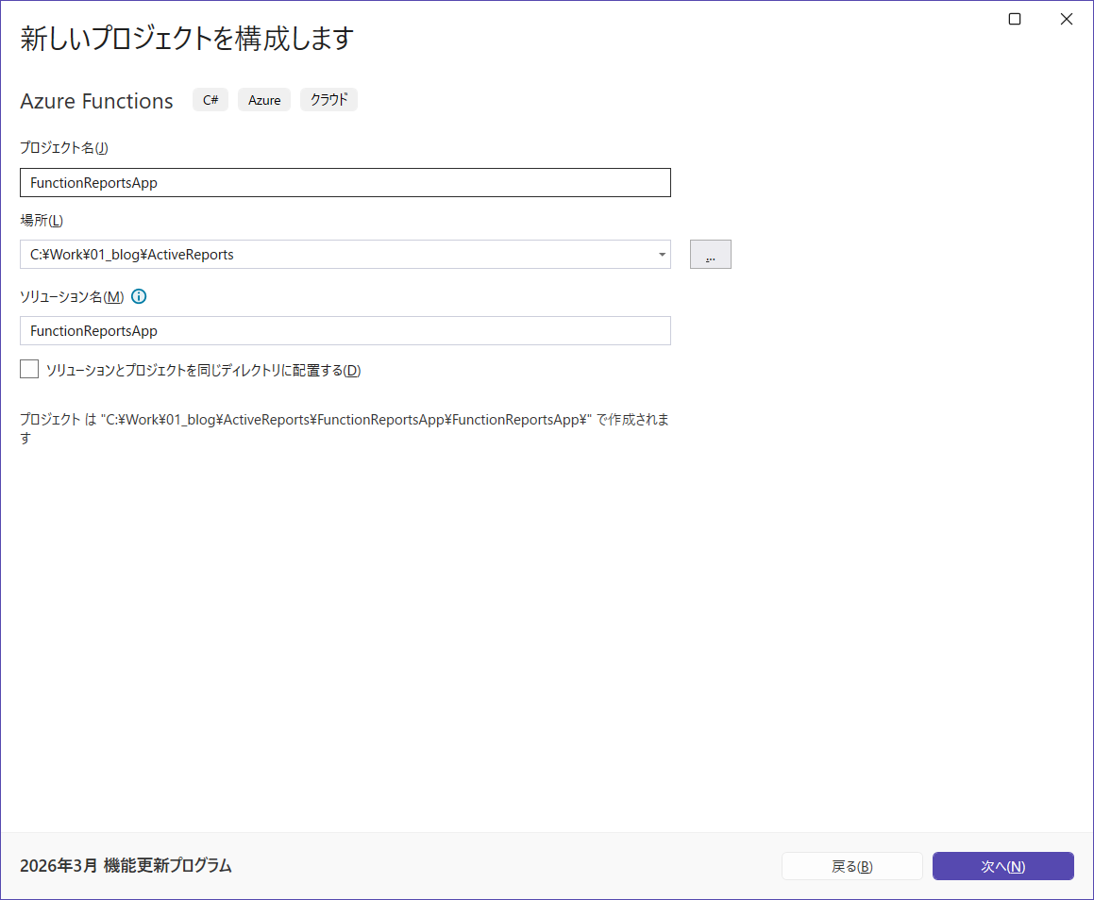Screen dimensions: 1094x900
Task: Edit the solution name text field
Action: [x=345, y=331]
